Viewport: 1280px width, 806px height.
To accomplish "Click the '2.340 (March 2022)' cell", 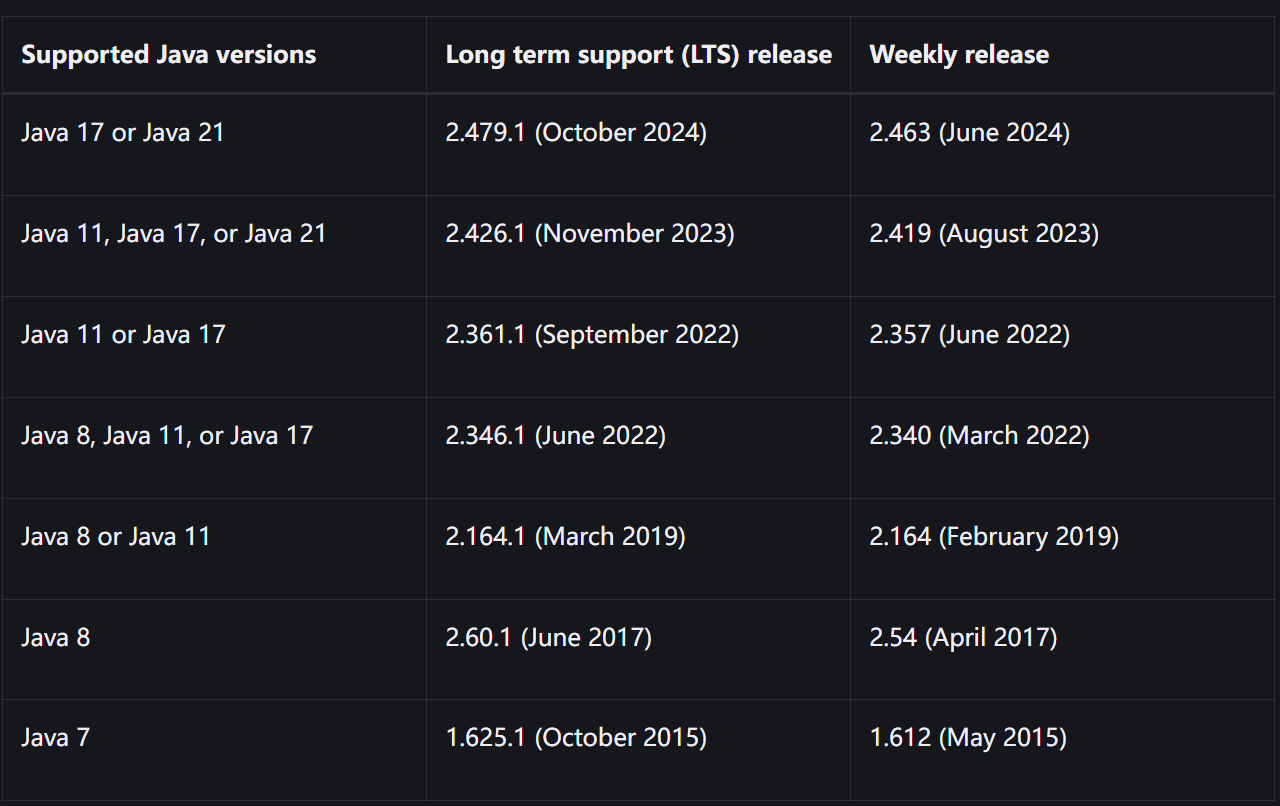I will tap(979, 436).
